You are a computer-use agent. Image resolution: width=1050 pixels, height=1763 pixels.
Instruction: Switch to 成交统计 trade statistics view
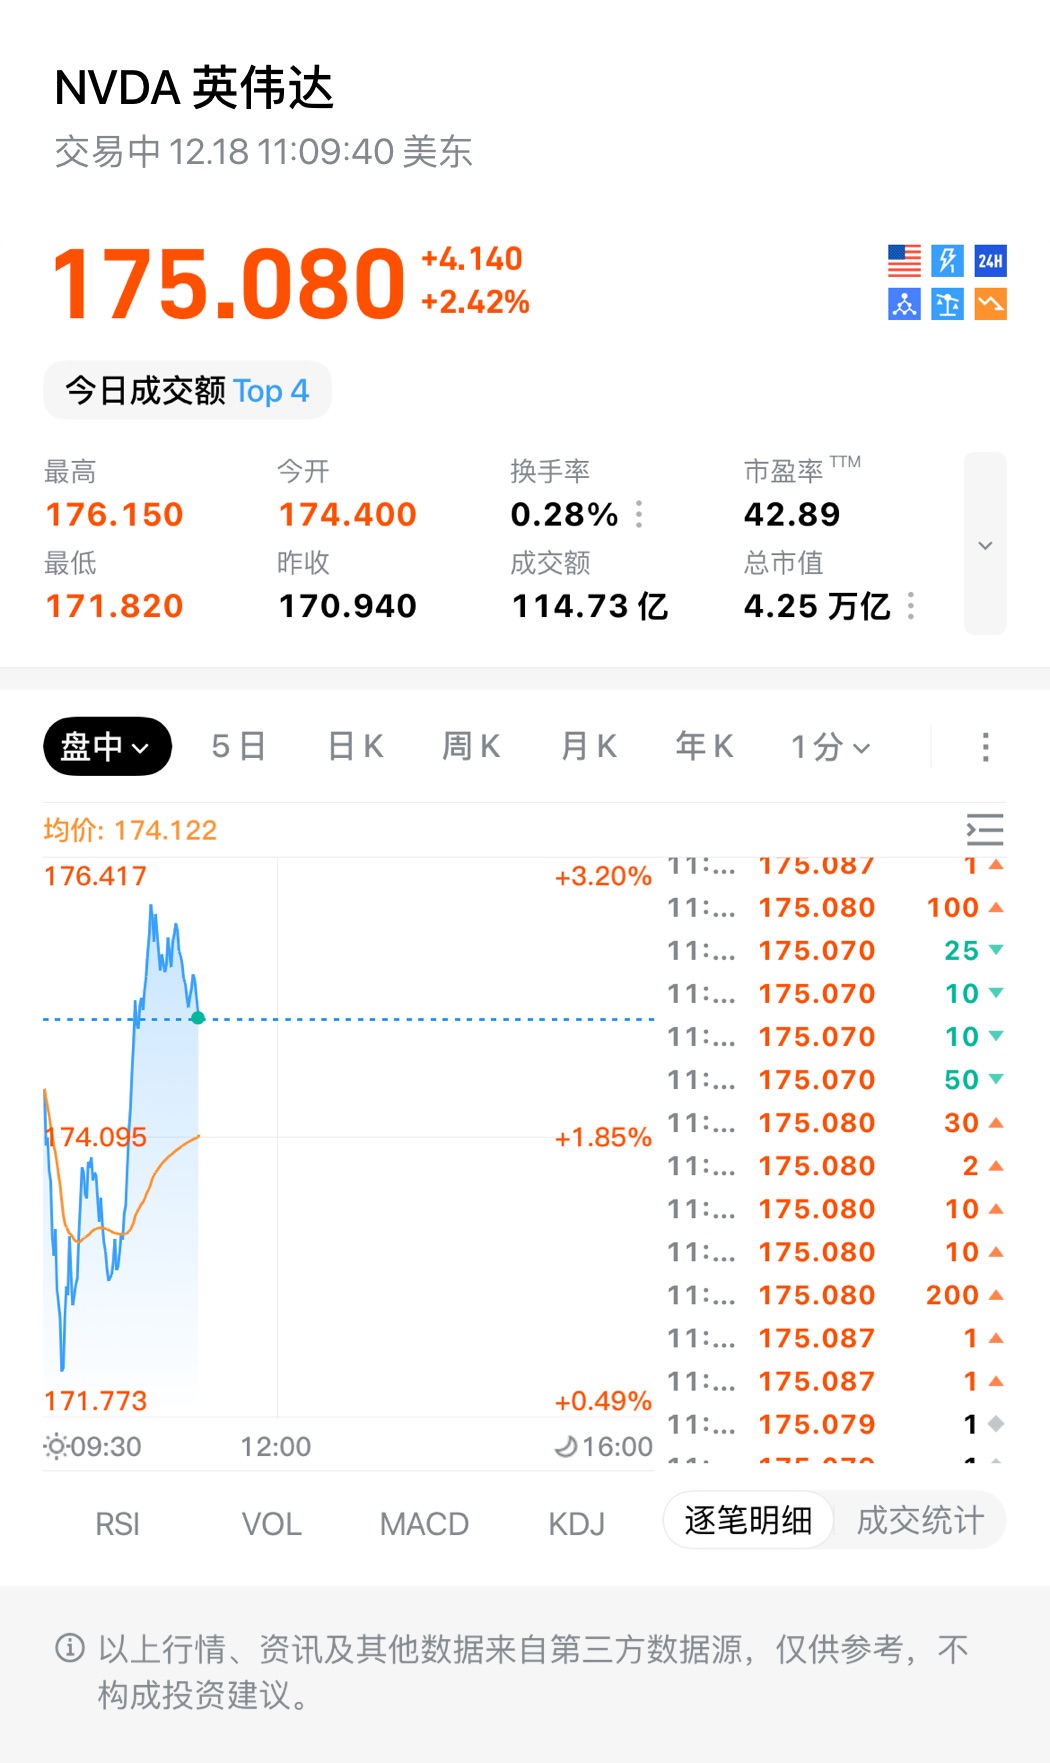pos(920,1521)
